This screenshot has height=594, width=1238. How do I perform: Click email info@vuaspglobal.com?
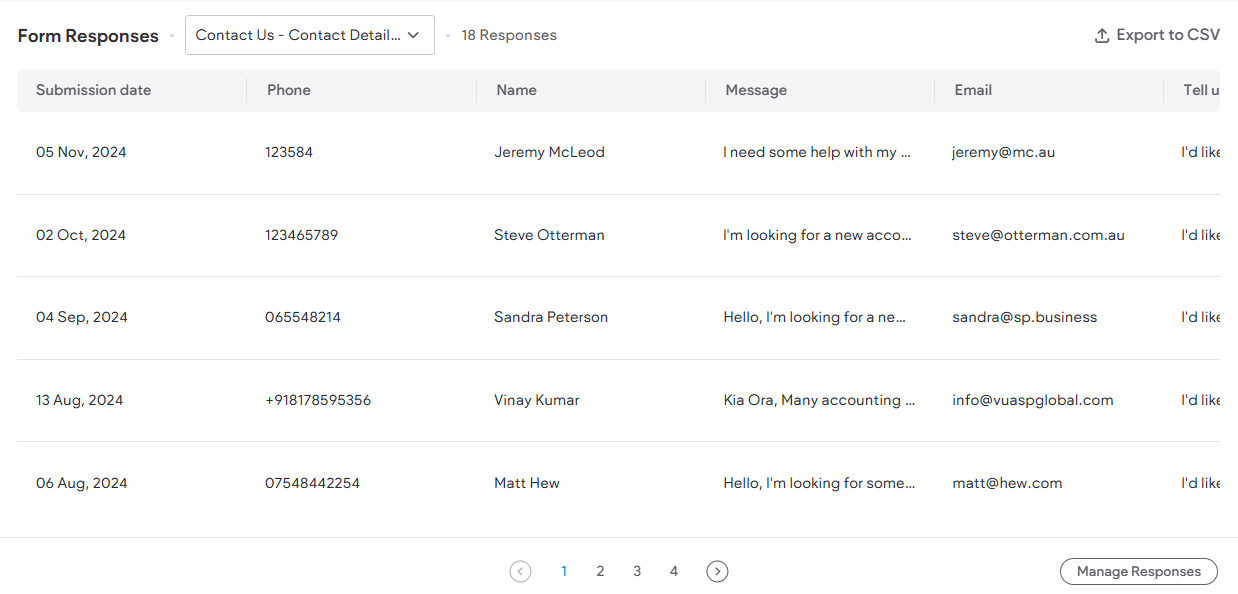coord(1033,400)
